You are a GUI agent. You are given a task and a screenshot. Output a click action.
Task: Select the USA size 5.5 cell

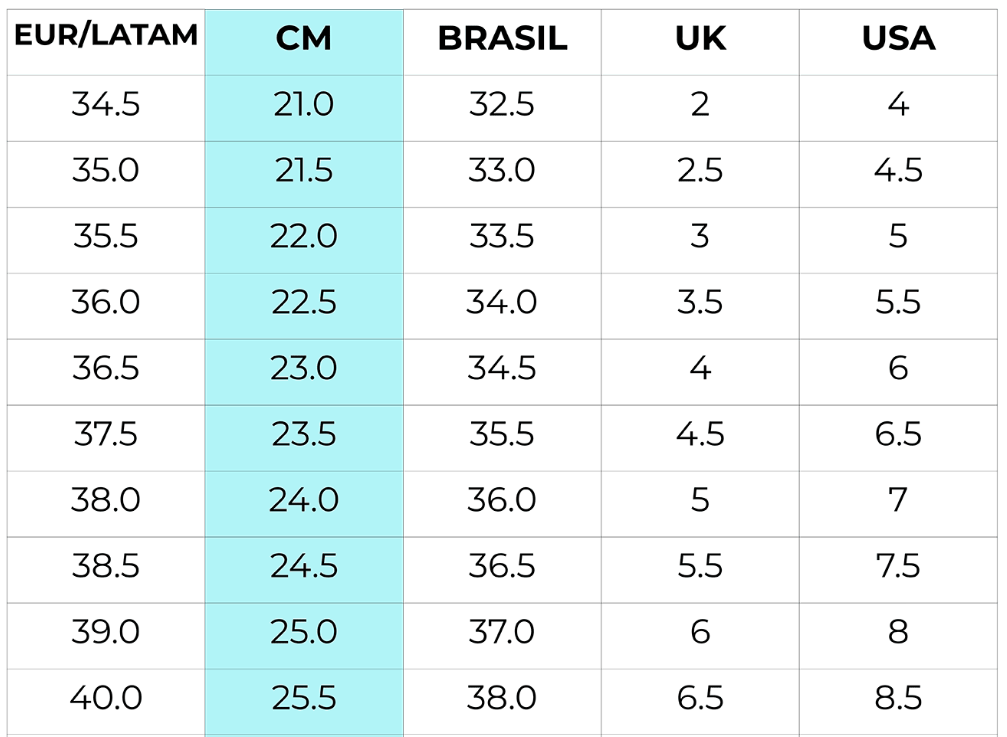click(x=898, y=302)
